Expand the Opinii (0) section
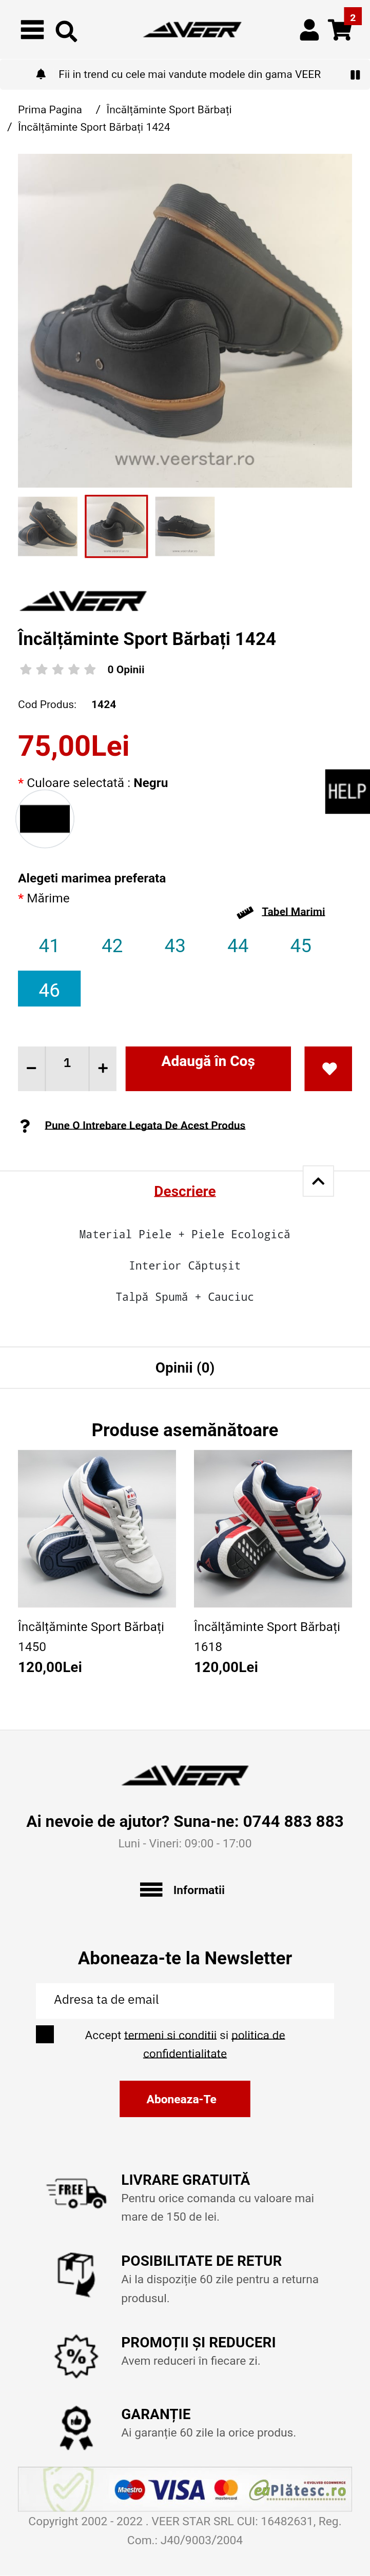The image size is (370, 2576). 185,1367
